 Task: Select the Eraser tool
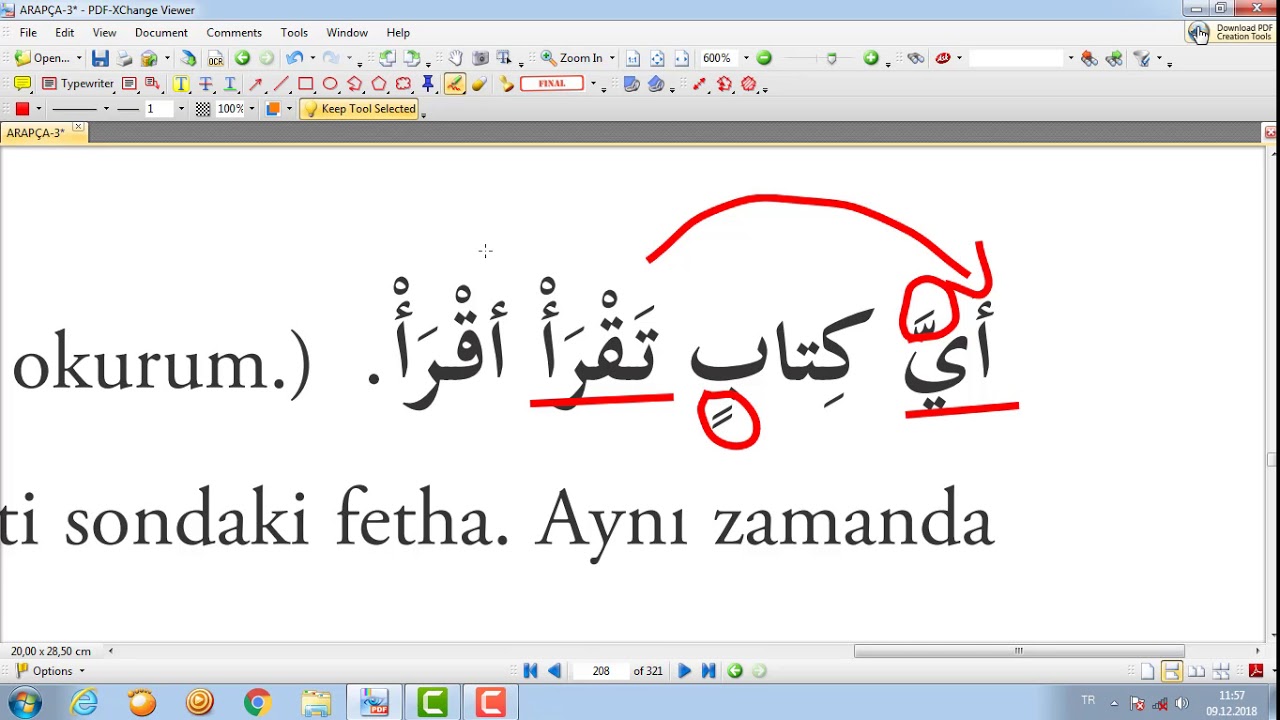coord(479,84)
